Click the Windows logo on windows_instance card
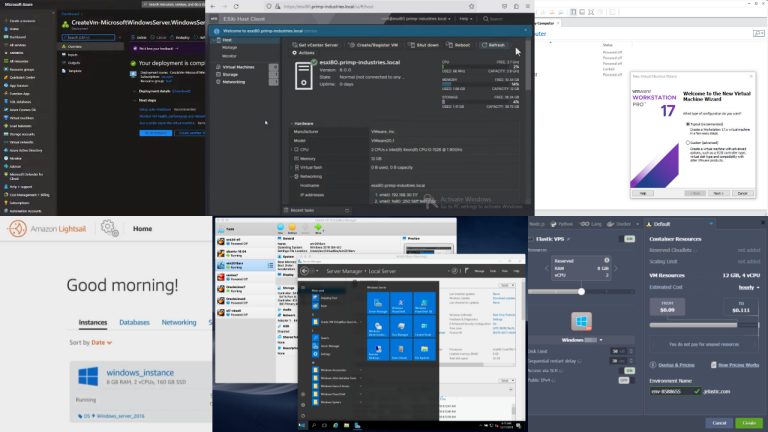The image size is (768, 432). pos(88,377)
